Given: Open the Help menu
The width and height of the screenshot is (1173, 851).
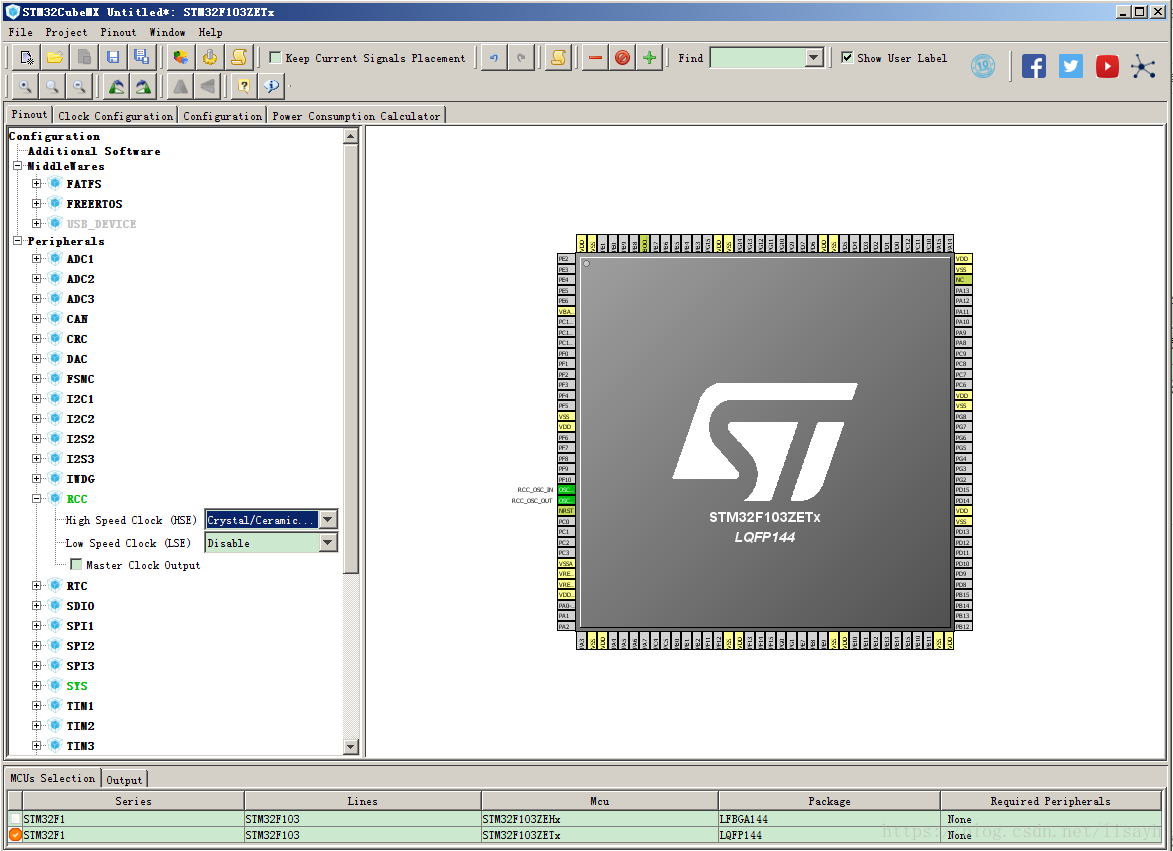Looking at the screenshot, I should coord(210,32).
